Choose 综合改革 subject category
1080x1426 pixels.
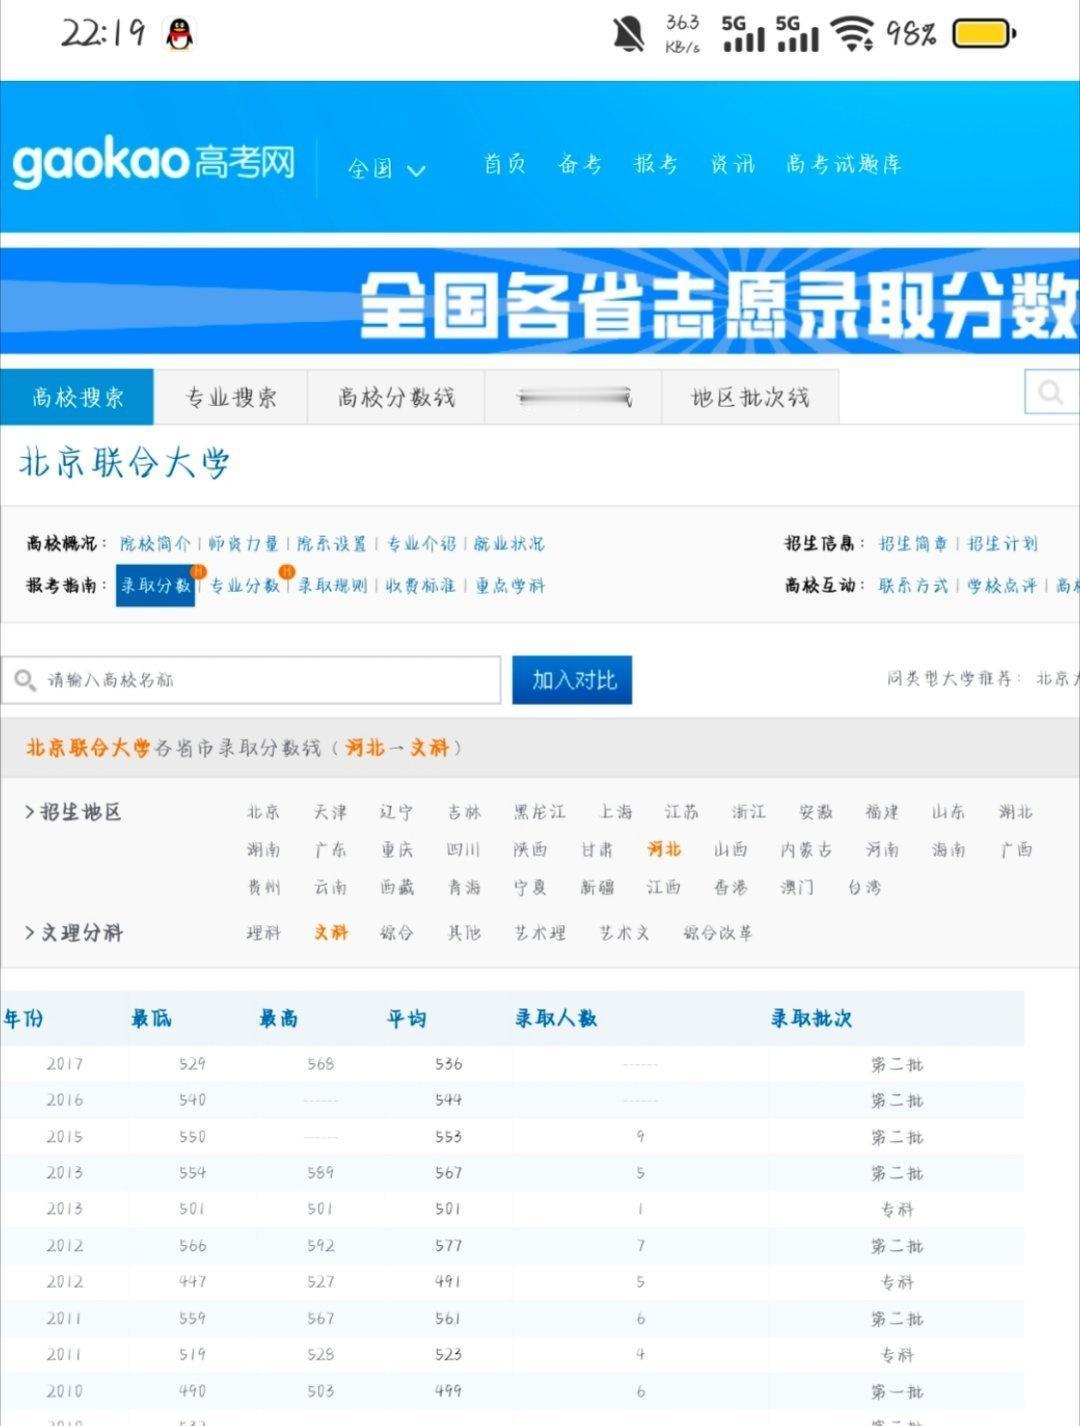pos(718,933)
